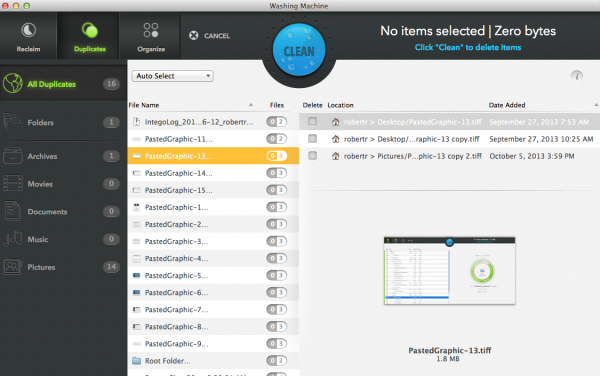This screenshot has width=600, height=376.
Task: Click the blue CLEAN button
Action: pos(299,50)
